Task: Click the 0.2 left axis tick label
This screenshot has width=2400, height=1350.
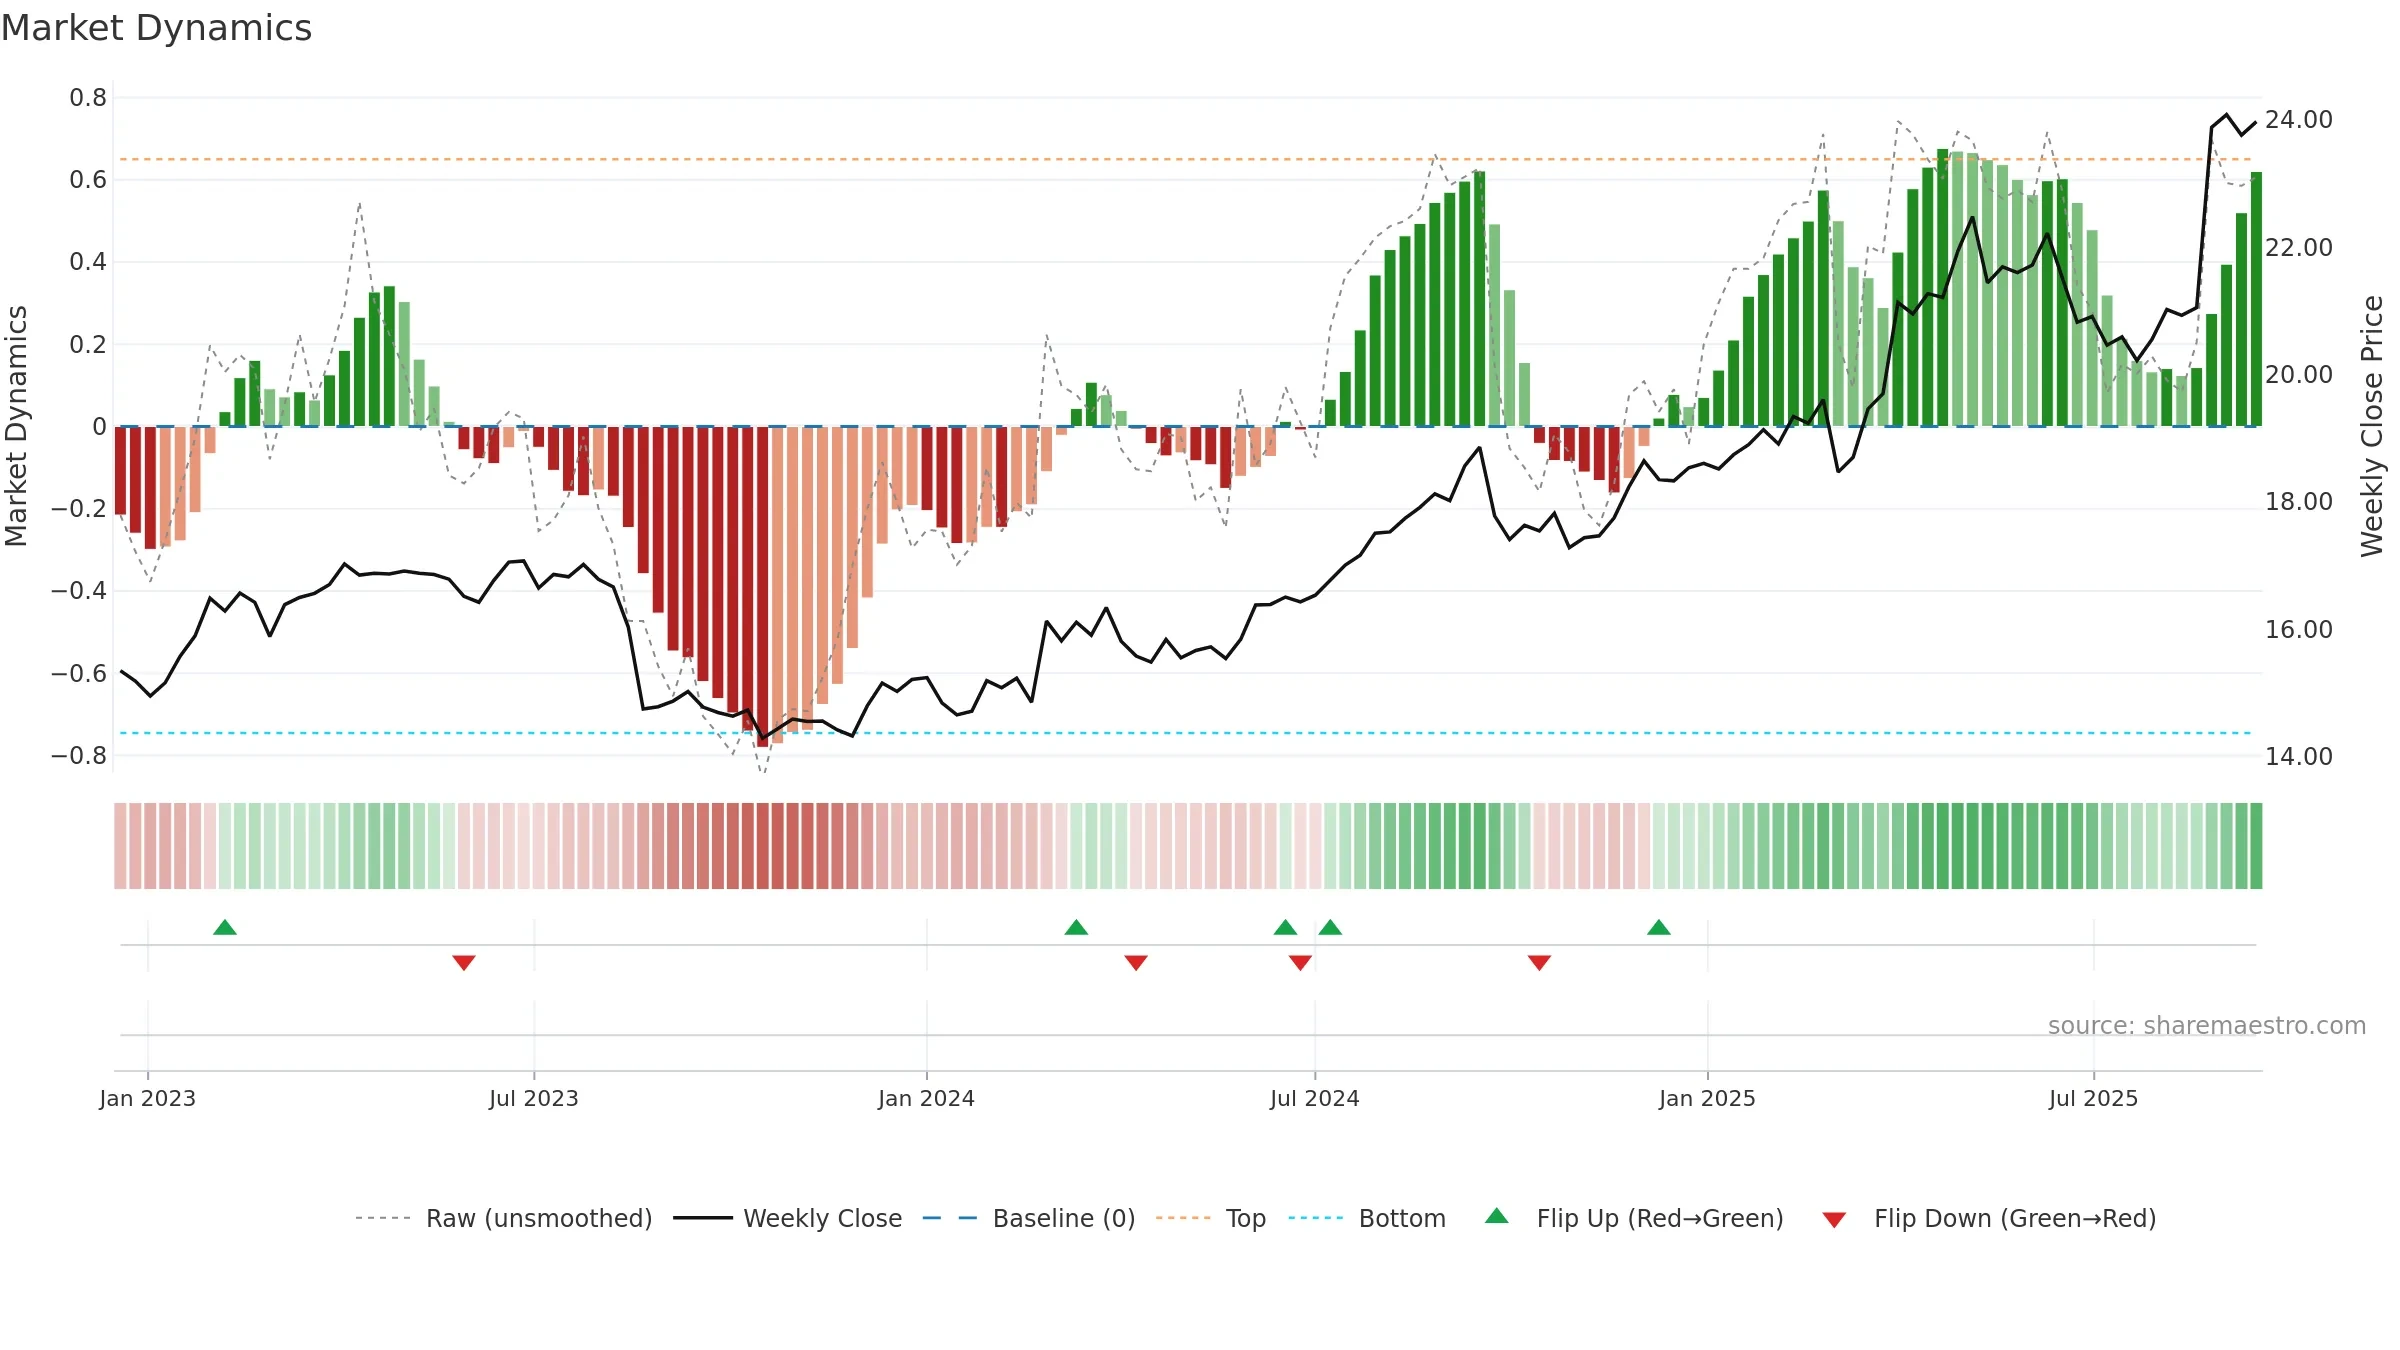Action: (x=88, y=345)
